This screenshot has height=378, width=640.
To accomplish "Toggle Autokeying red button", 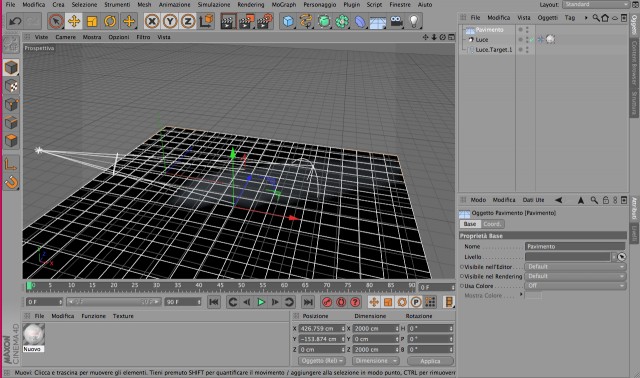I will pos(341,302).
